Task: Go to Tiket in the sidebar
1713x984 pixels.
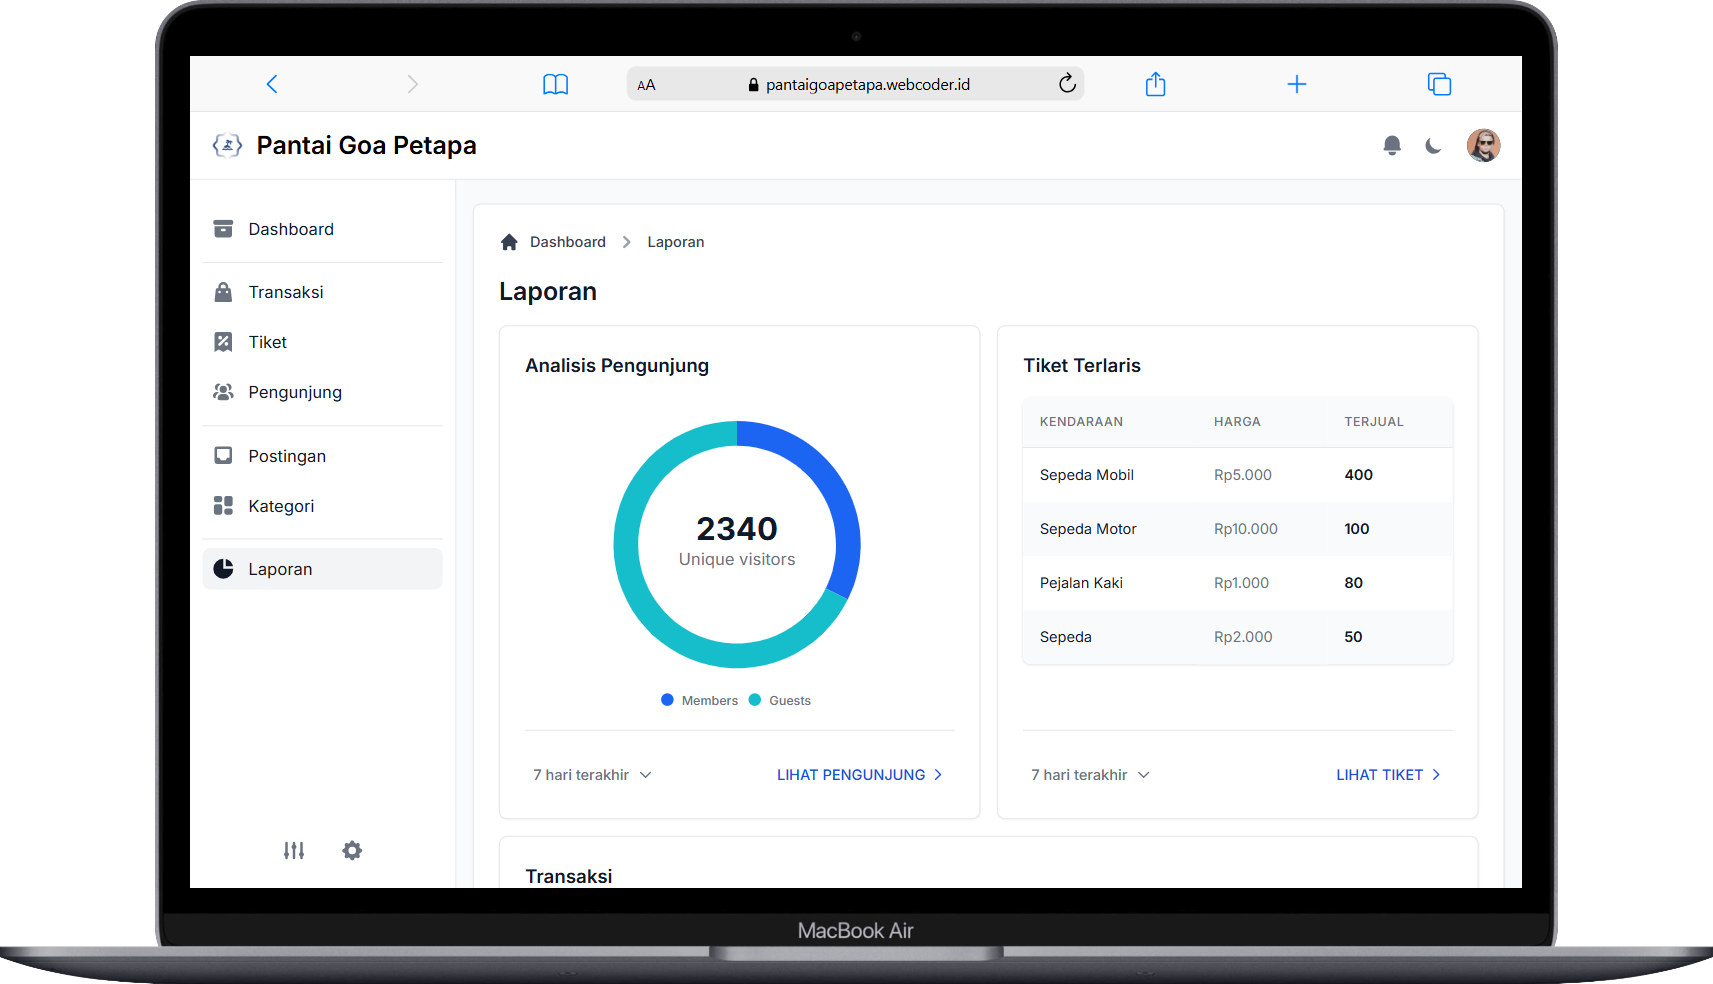Action: [322, 342]
